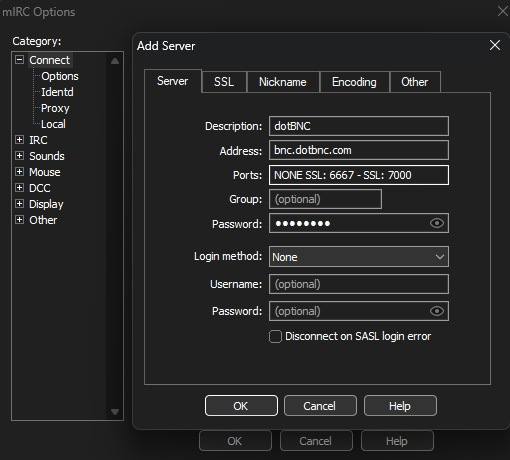
Task: Select the DCC category label
Action: 40,188
